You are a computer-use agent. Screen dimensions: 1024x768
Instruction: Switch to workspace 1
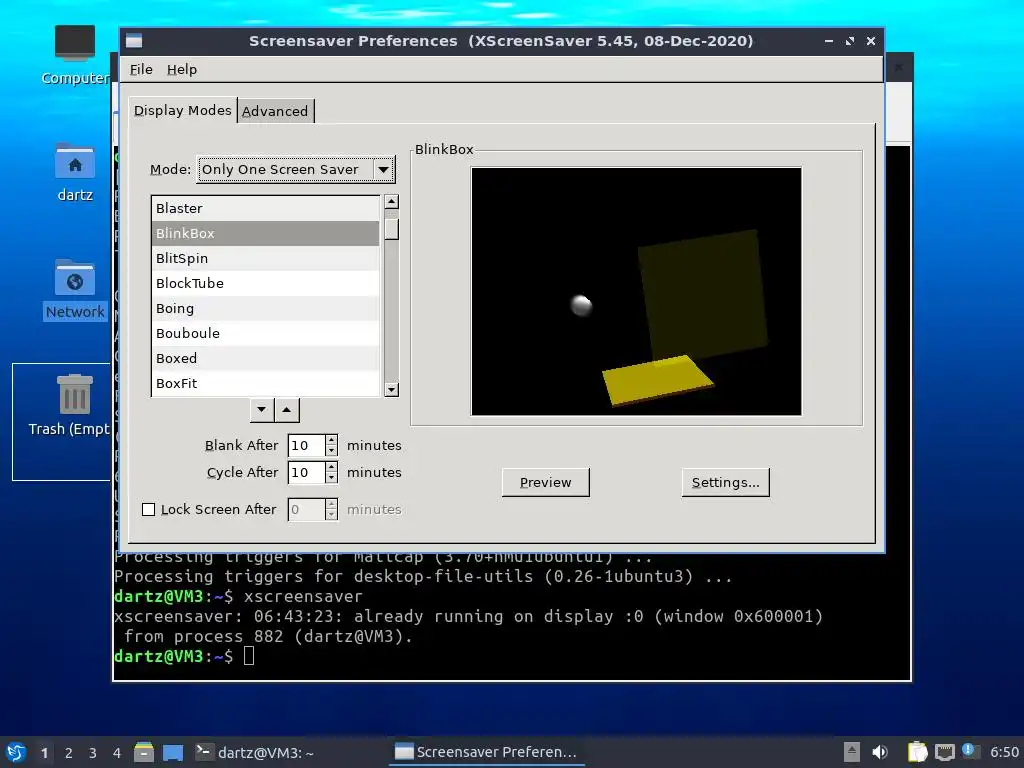coord(44,753)
